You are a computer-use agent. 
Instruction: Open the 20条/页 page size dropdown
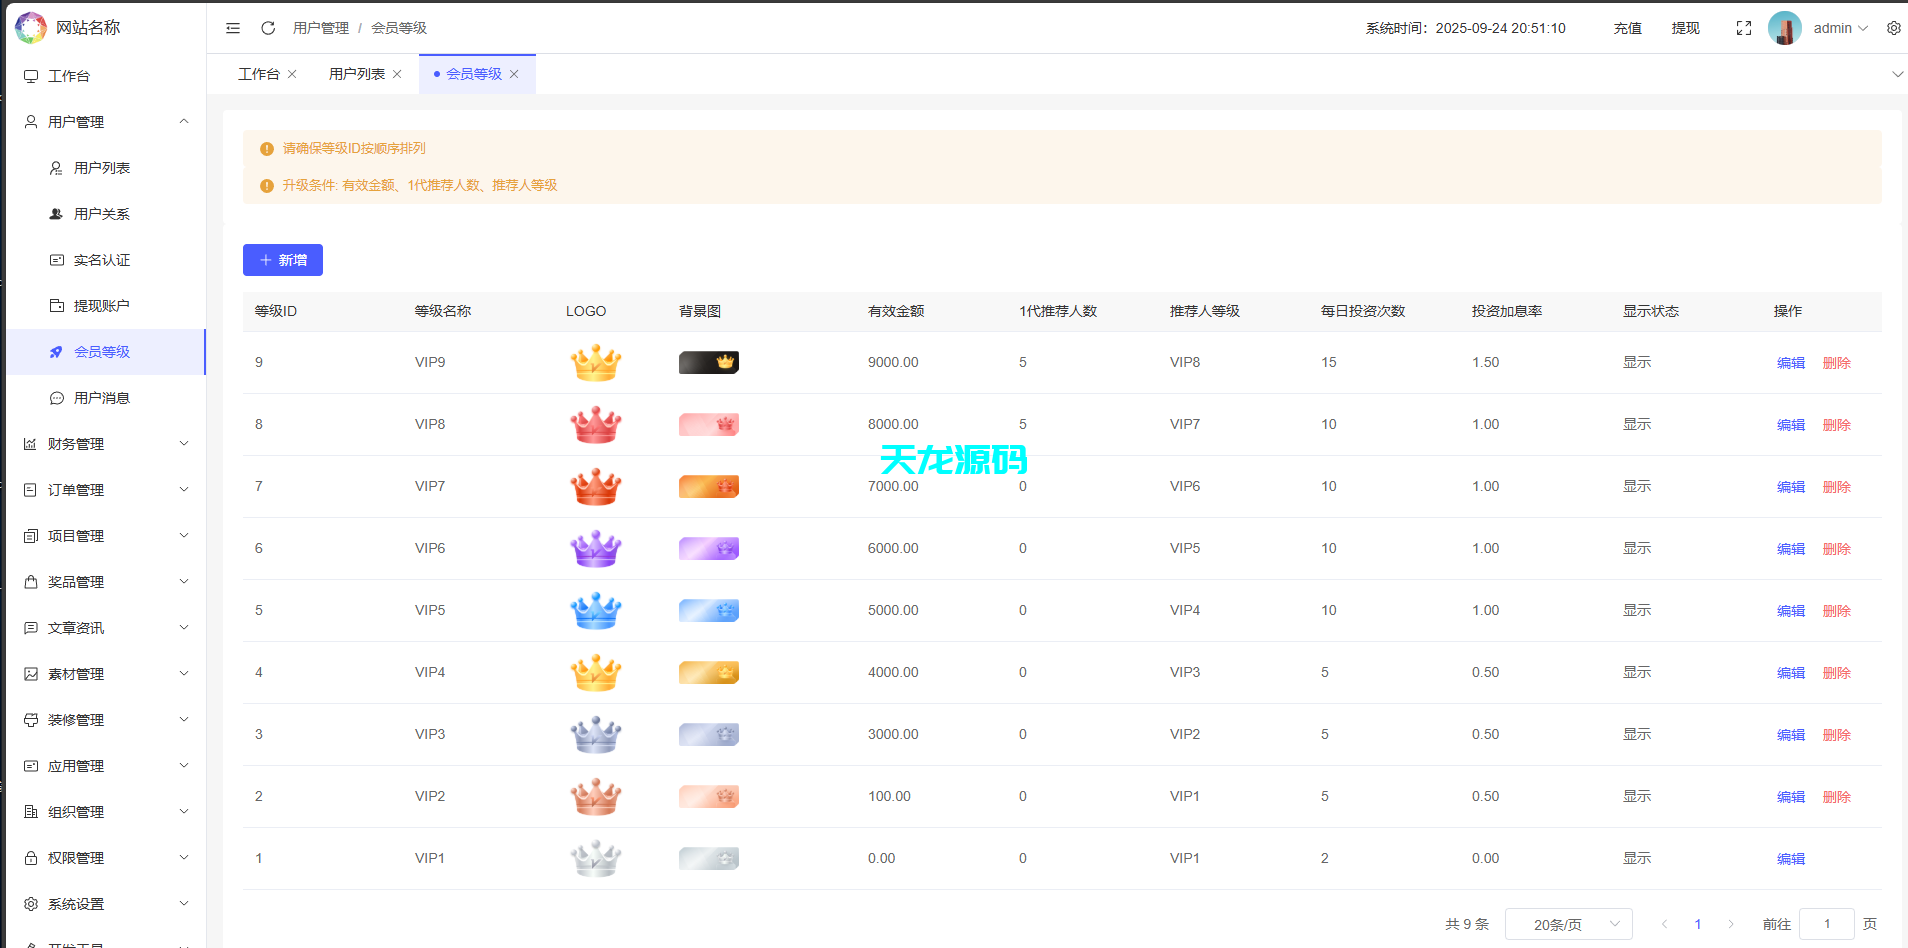pos(1567,923)
